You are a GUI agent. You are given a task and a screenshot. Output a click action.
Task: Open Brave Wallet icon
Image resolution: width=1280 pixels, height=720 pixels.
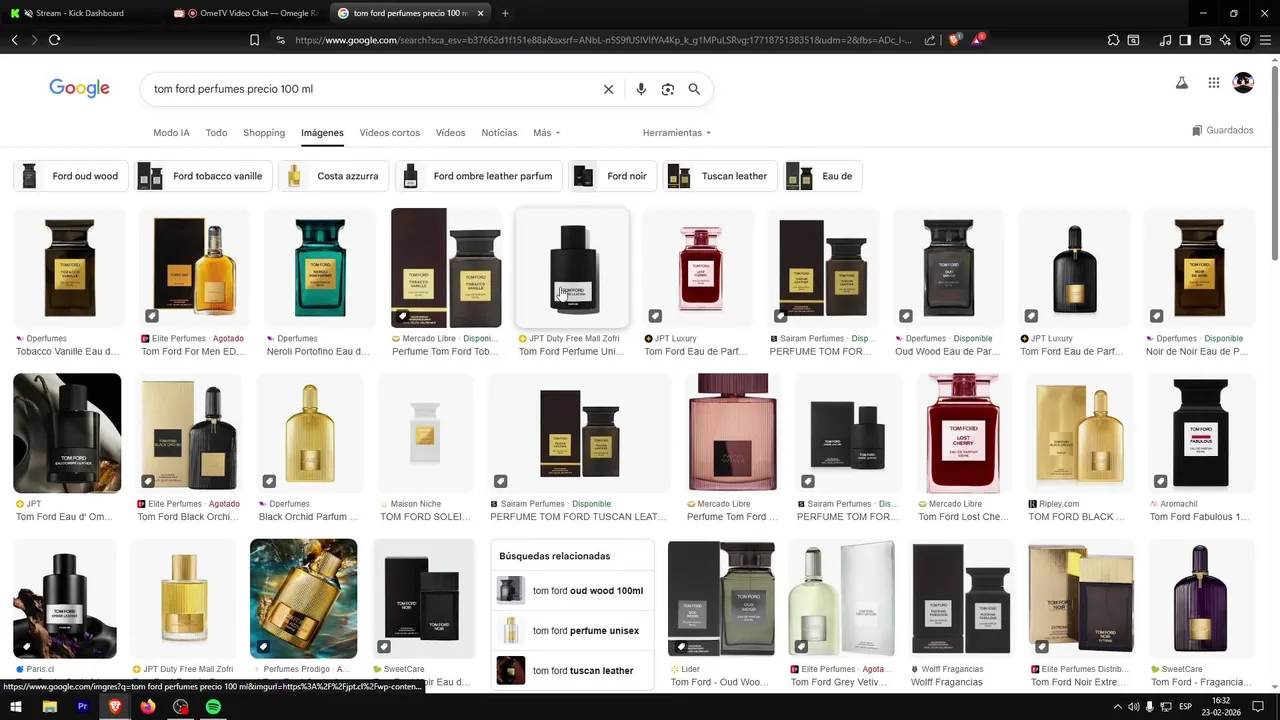click(x=1205, y=40)
